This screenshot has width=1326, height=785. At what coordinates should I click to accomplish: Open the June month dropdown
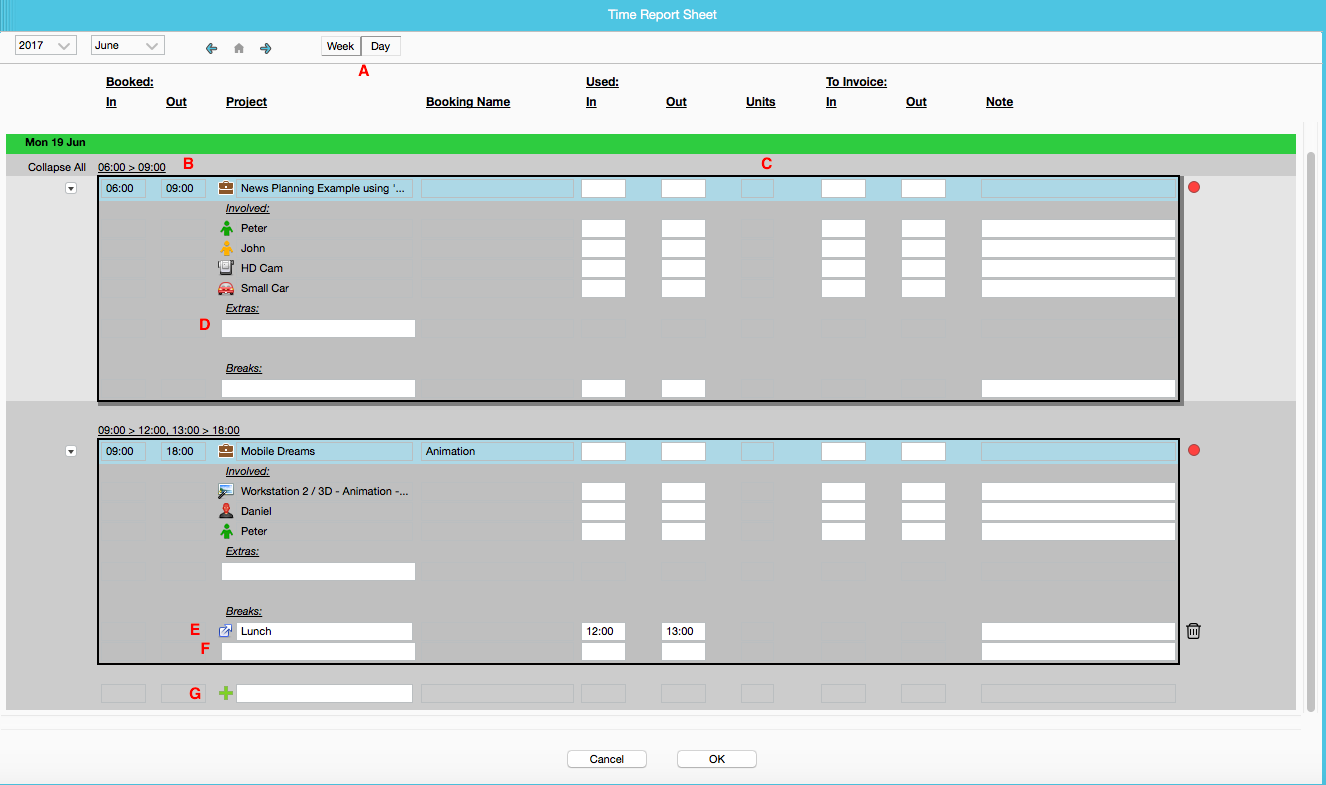(127, 44)
